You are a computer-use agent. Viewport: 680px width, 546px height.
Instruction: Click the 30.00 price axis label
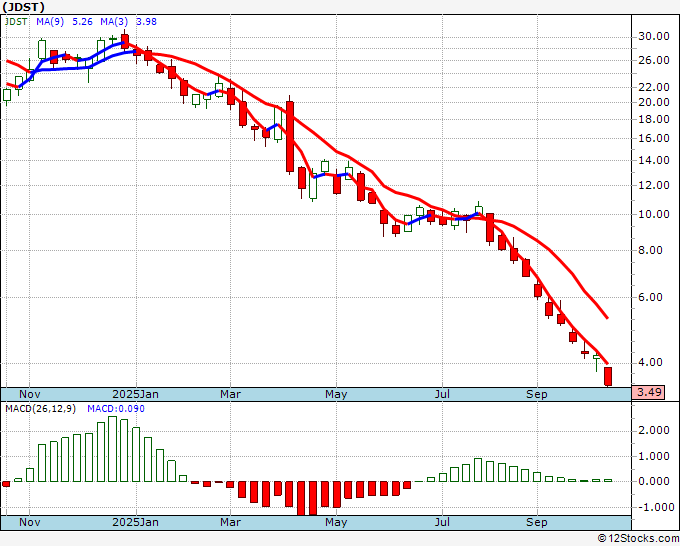654,36
